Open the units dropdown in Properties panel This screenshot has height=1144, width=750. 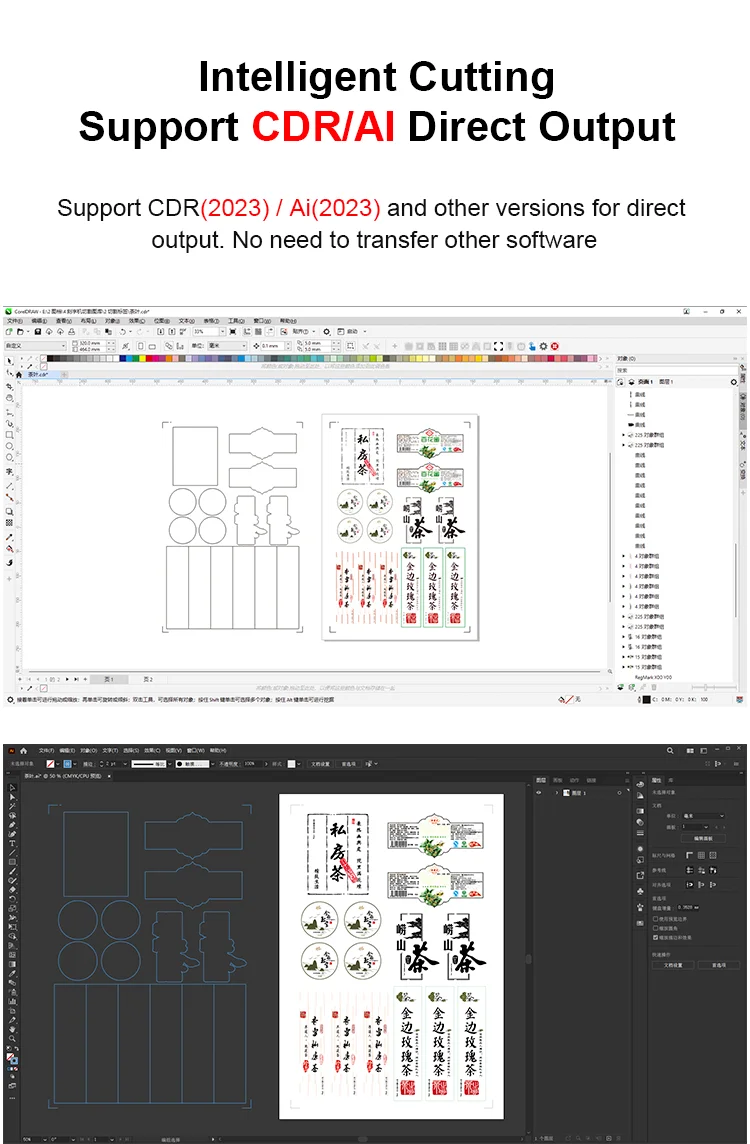[704, 816]
